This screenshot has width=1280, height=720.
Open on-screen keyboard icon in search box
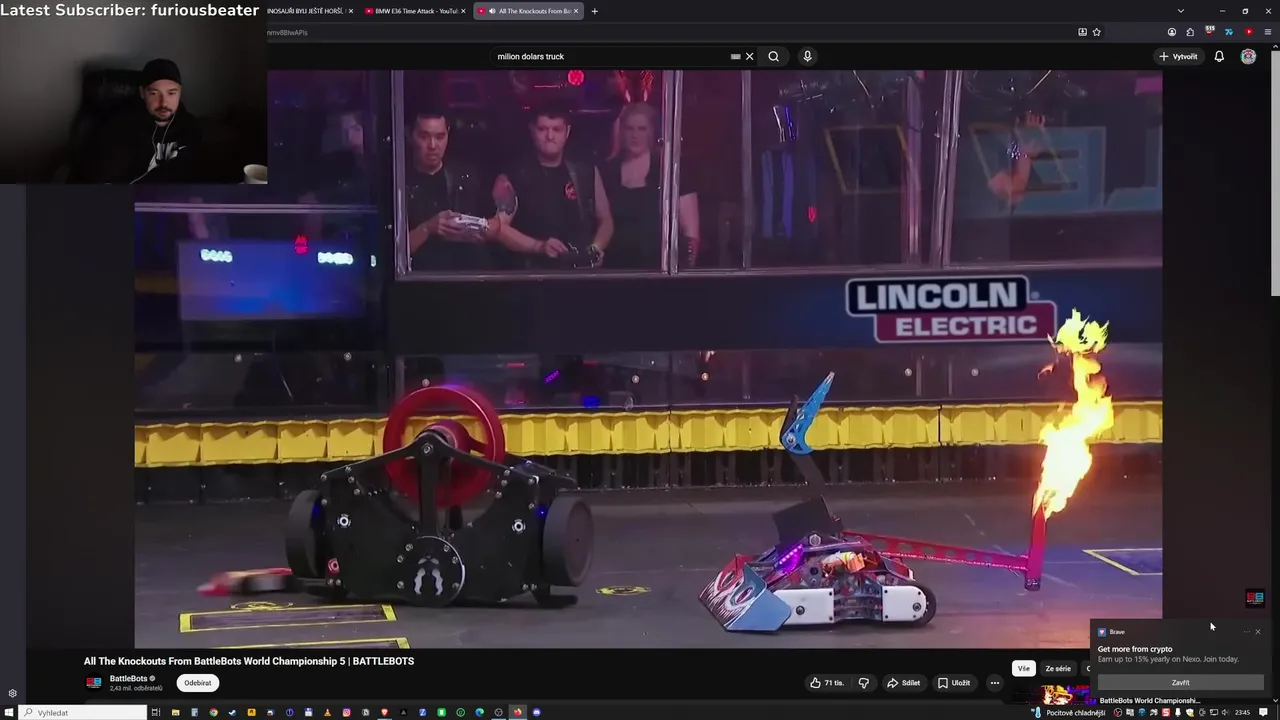[735, 56]
